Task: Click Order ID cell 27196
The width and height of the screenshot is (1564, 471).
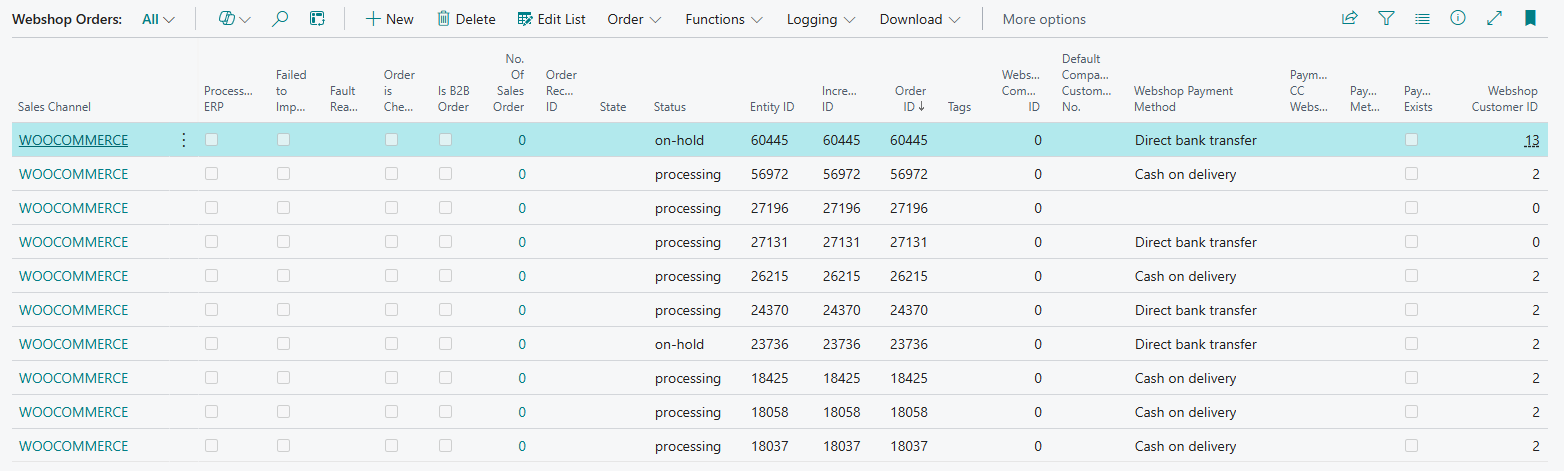Action: pyautogui.click(x=909, y=209)
